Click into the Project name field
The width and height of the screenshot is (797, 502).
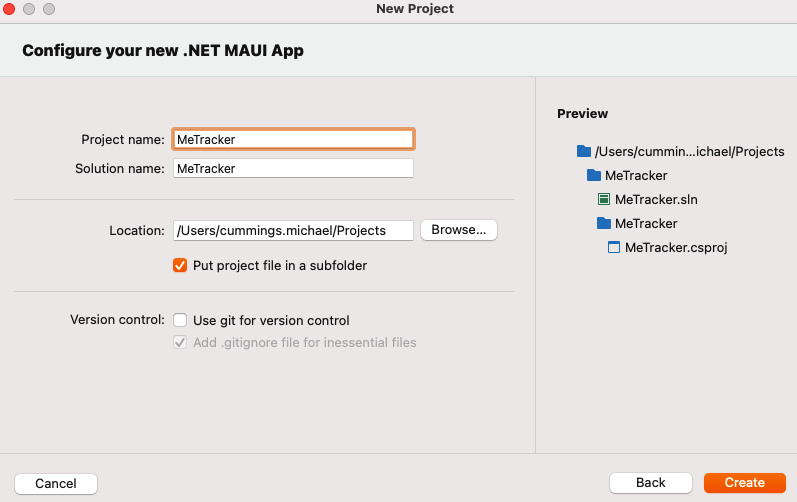293,139
